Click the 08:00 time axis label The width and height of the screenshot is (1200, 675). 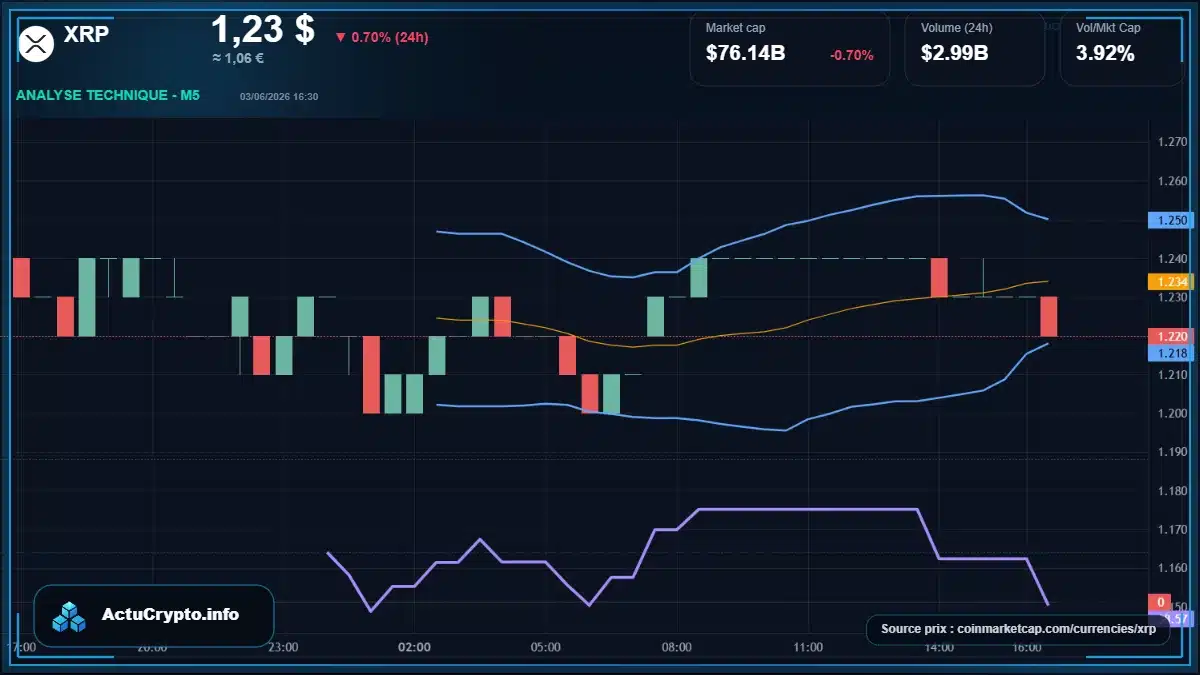tap(677, 647)
